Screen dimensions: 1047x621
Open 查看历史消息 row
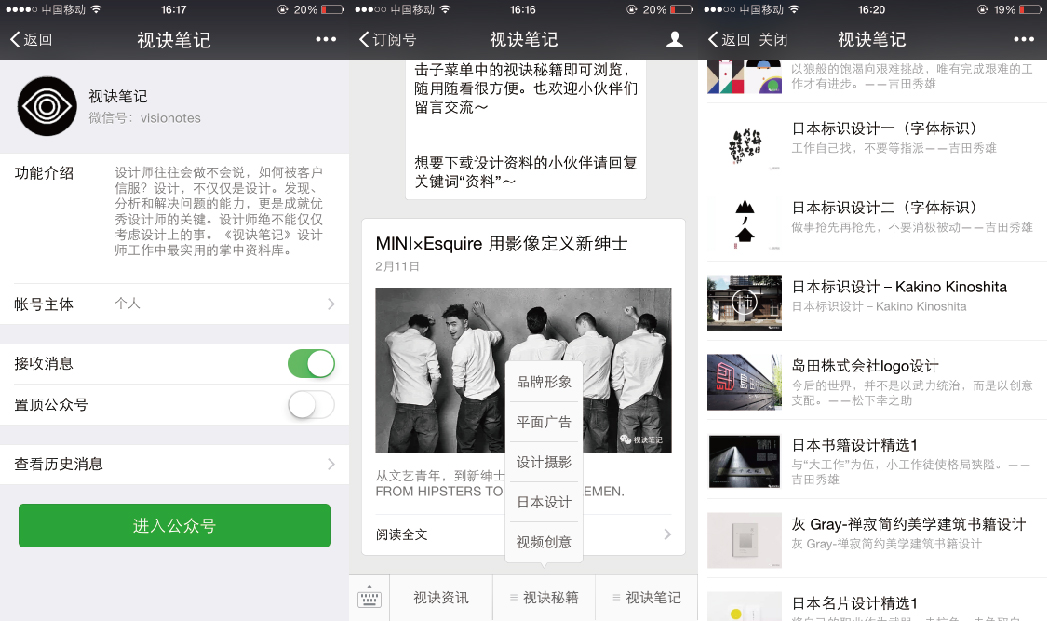click(174, 464)
